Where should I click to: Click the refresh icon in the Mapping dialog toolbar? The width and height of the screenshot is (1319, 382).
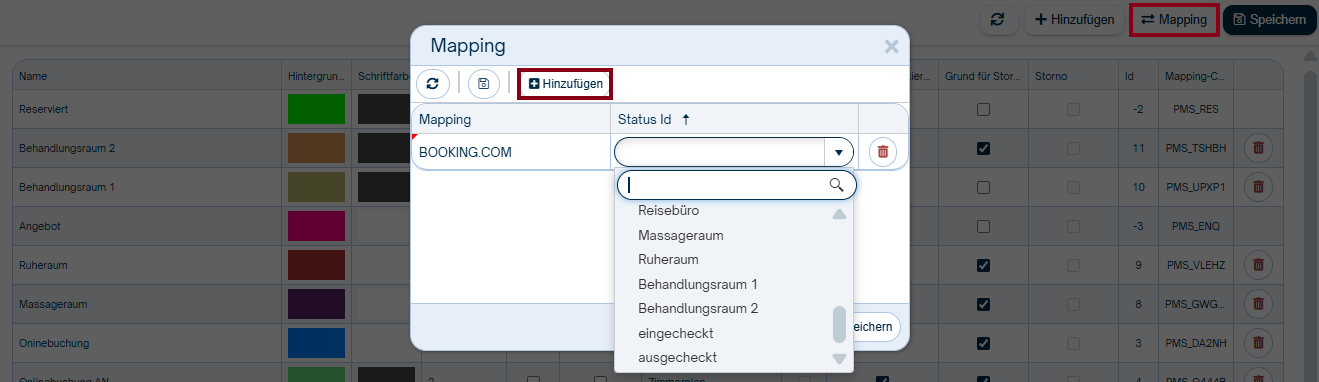(x=432, y=84)
